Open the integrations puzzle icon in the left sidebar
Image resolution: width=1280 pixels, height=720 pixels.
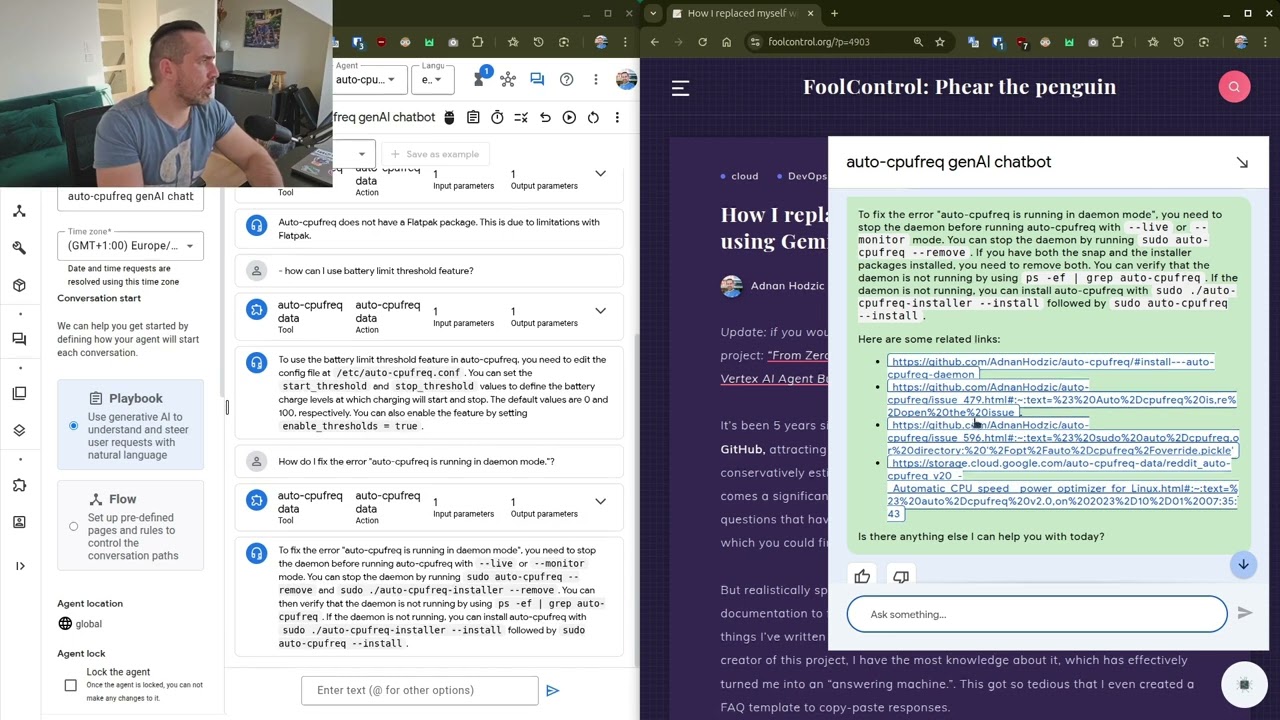pyautogui.click(x=19, y=485)
